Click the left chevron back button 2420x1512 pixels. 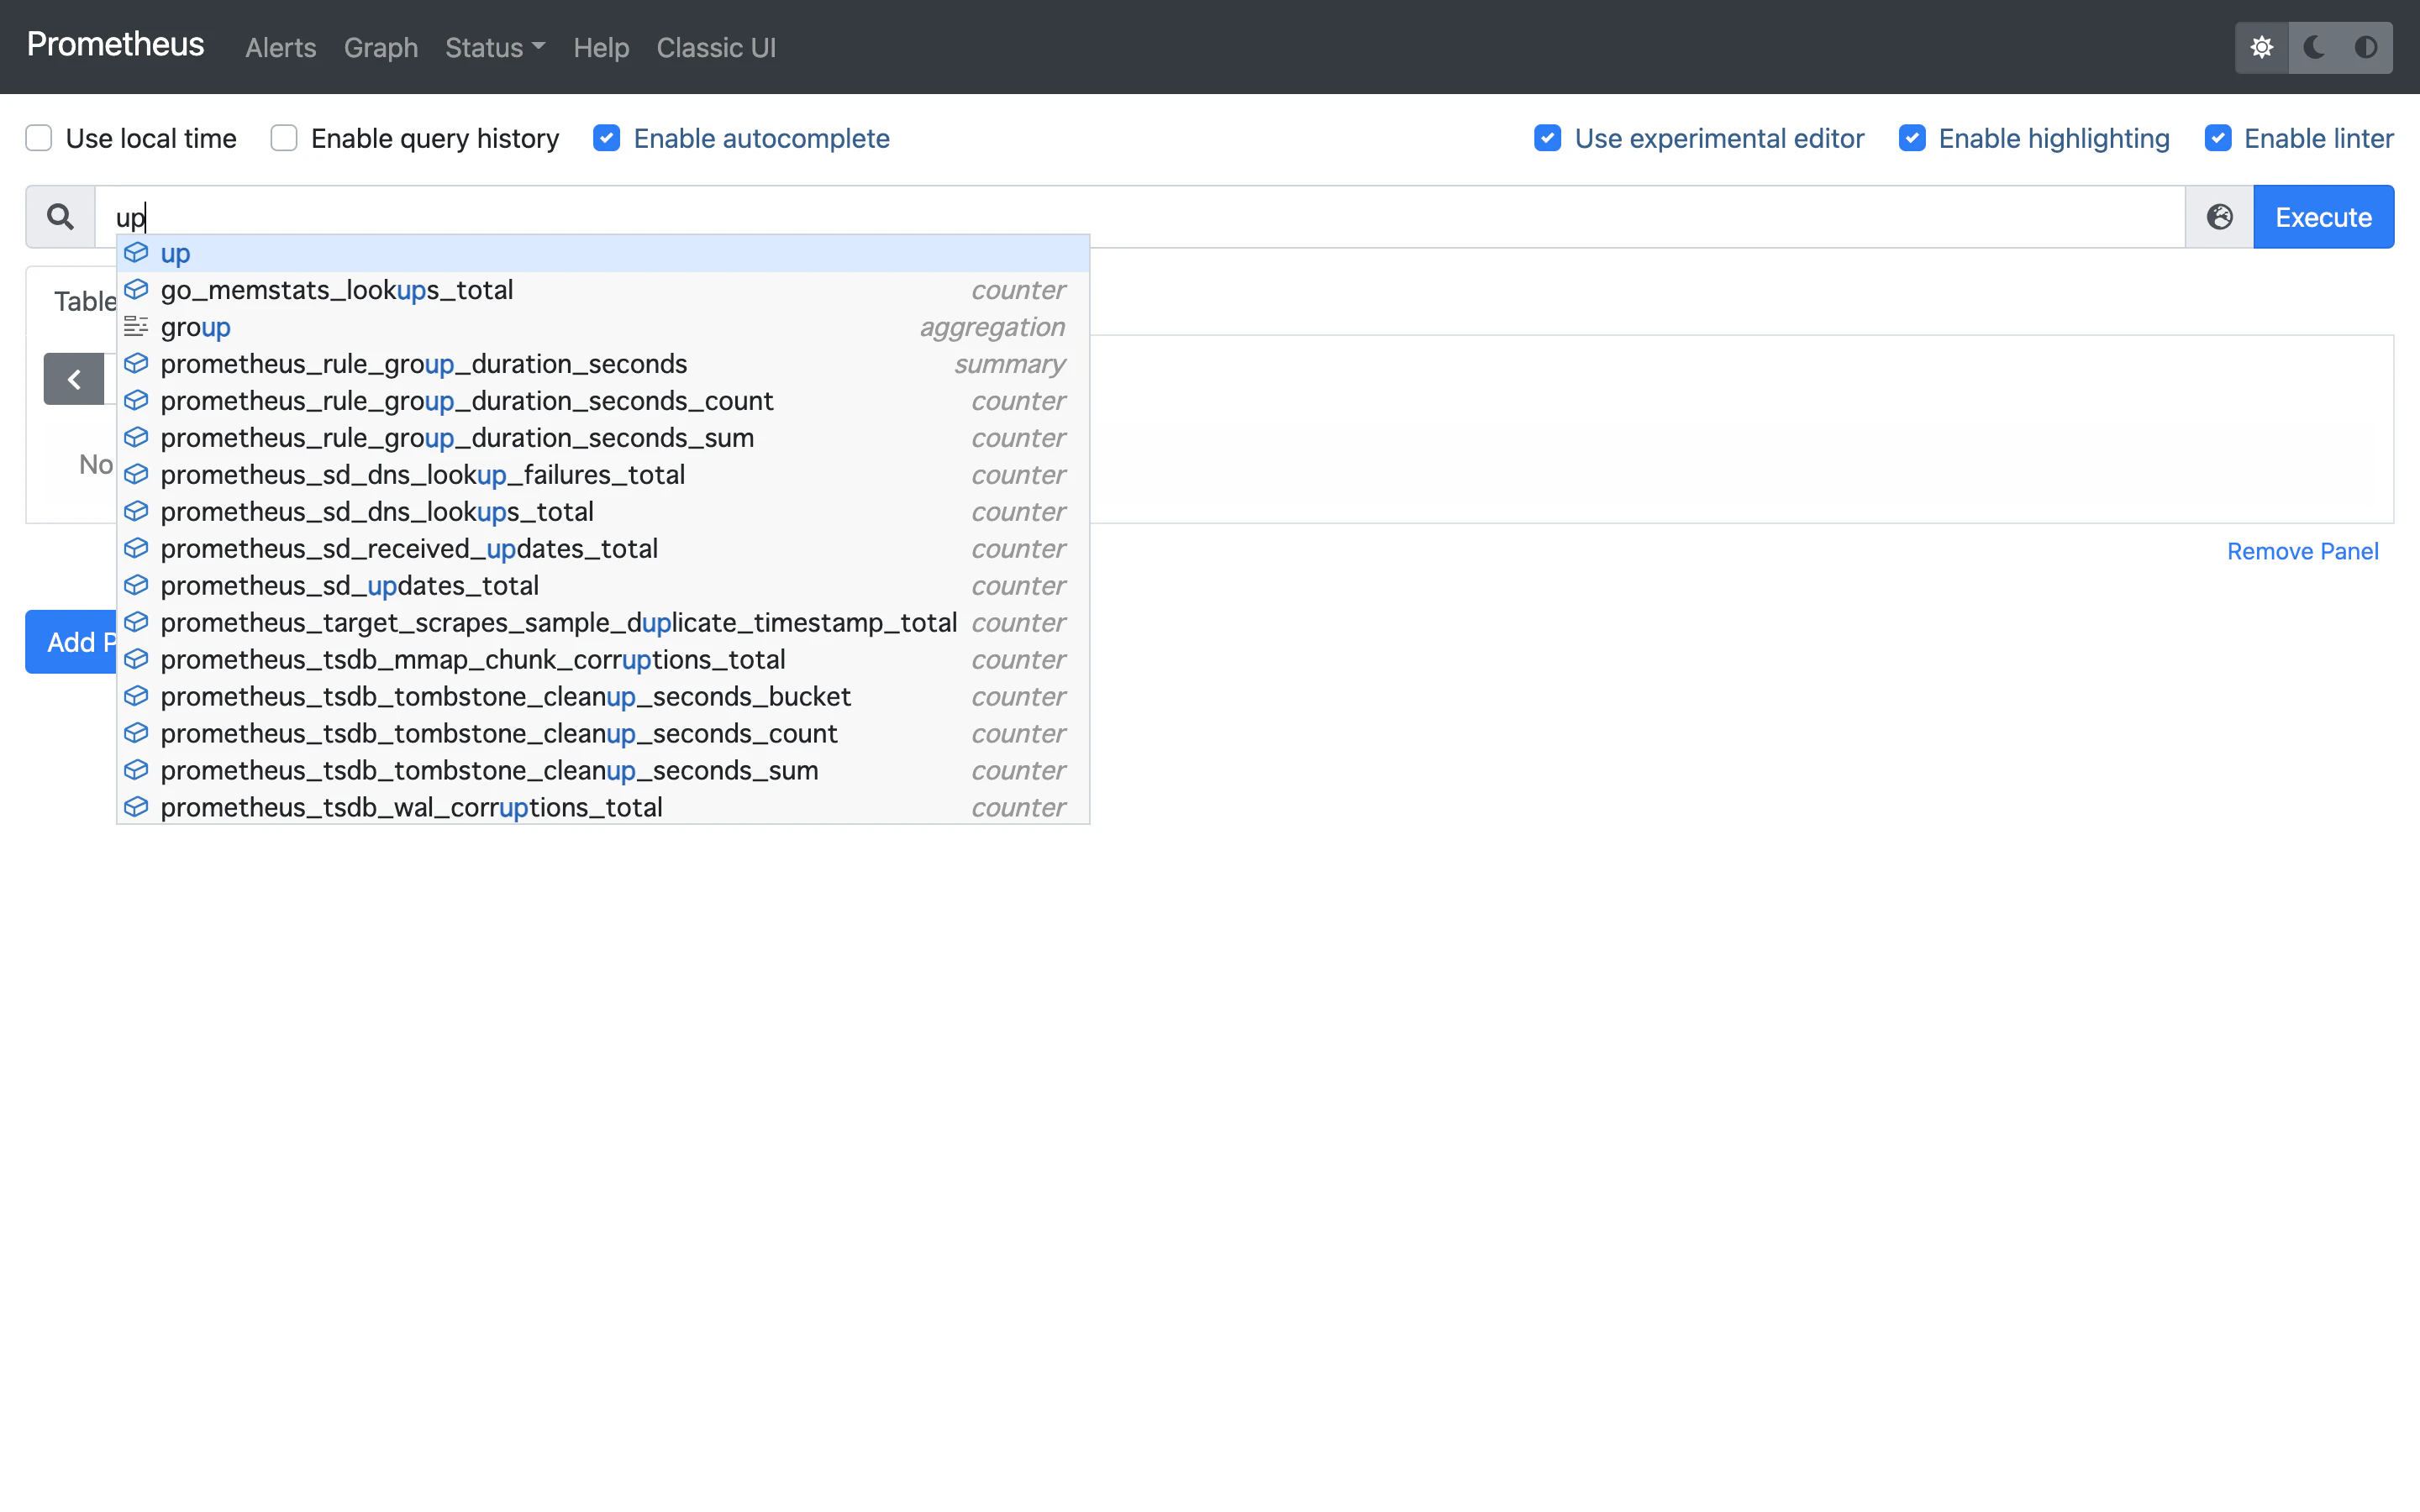point(74,379)
